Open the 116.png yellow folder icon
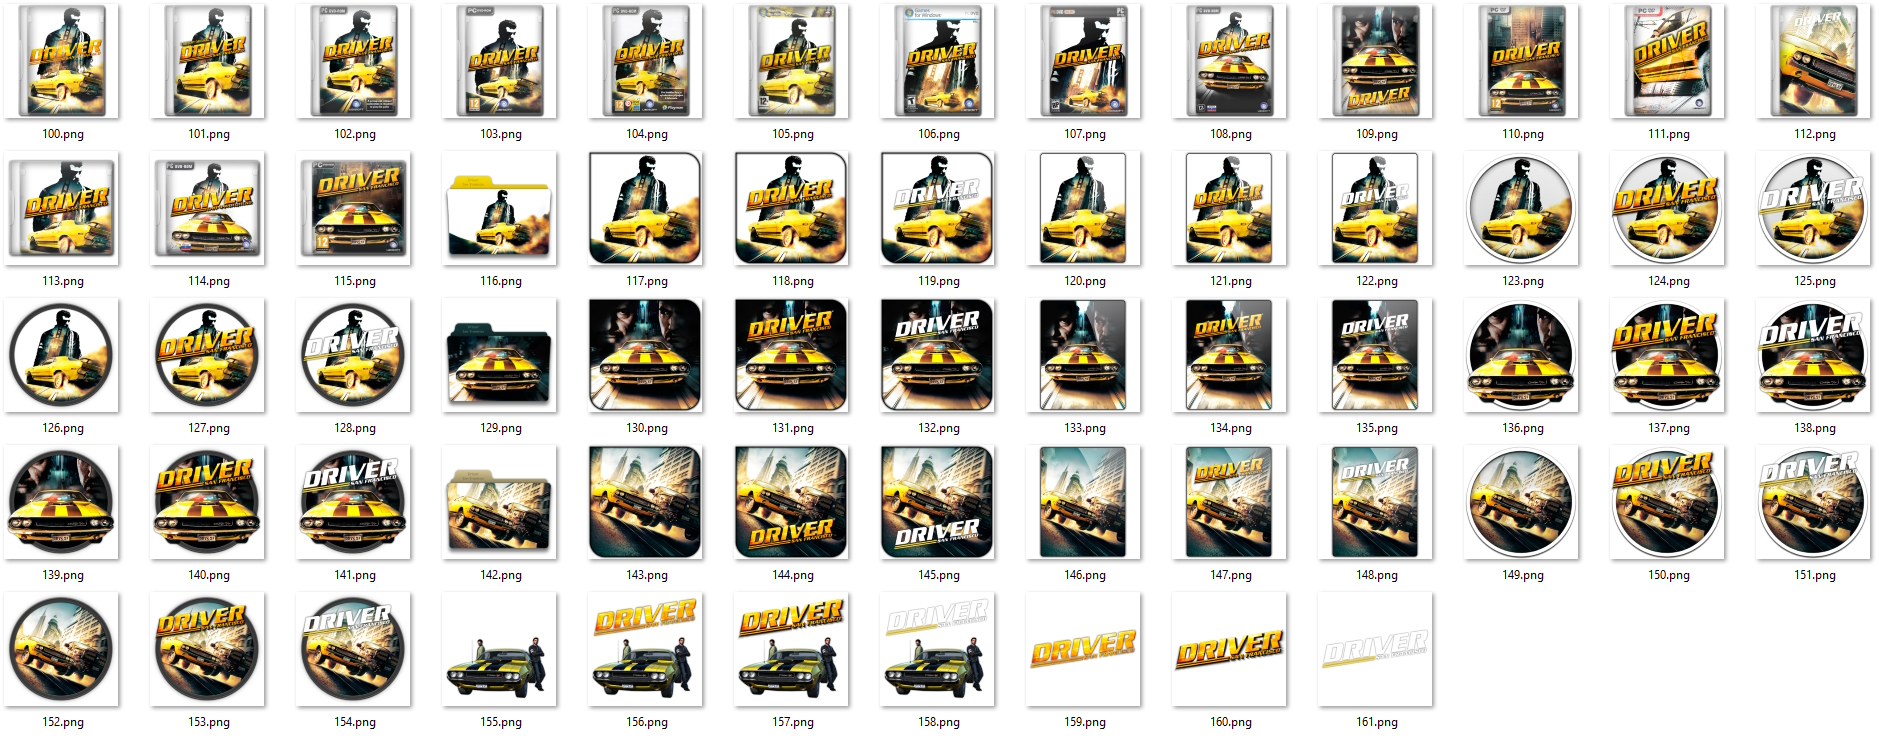Viewport: 1879px width, 738px height. pos(500,208)
